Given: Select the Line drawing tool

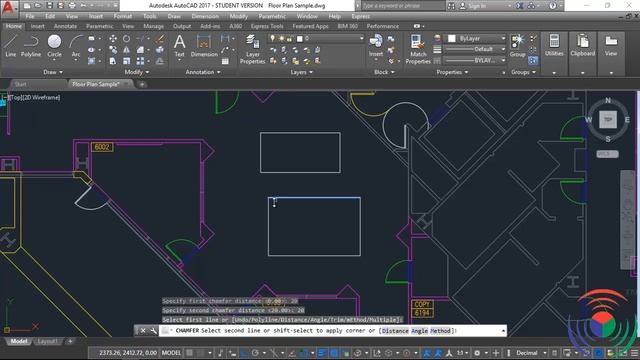Looking at the screenshot, I should click(x=10, y=45).
